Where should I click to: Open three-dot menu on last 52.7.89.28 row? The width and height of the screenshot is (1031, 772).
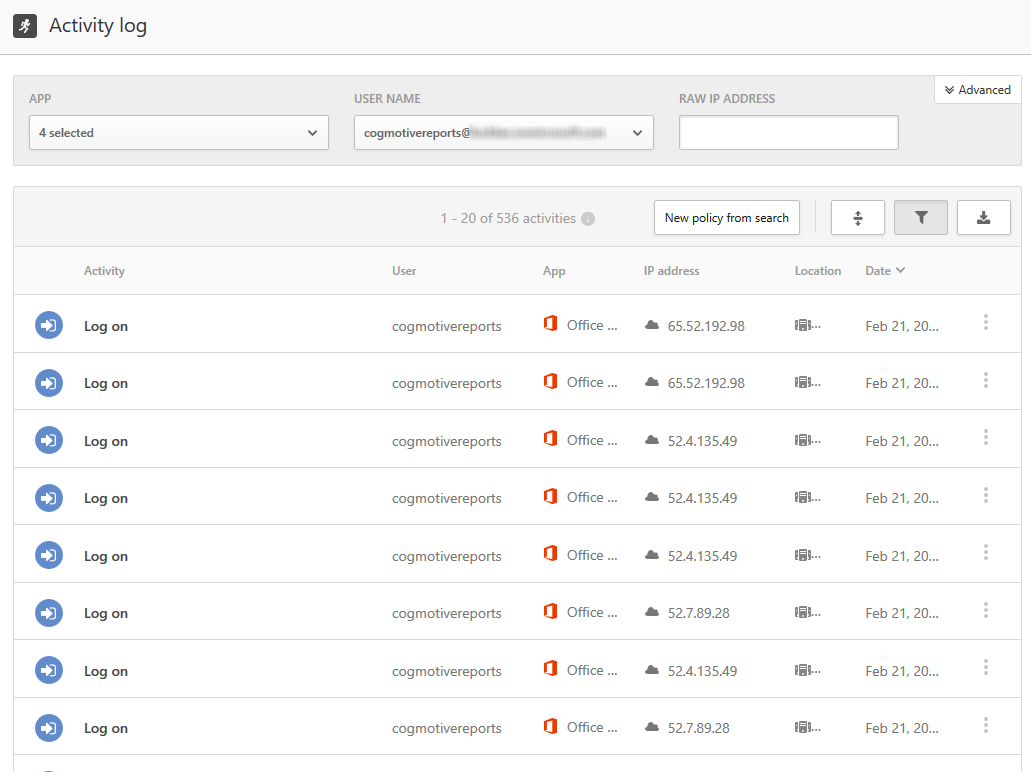[x=985, y=725]
